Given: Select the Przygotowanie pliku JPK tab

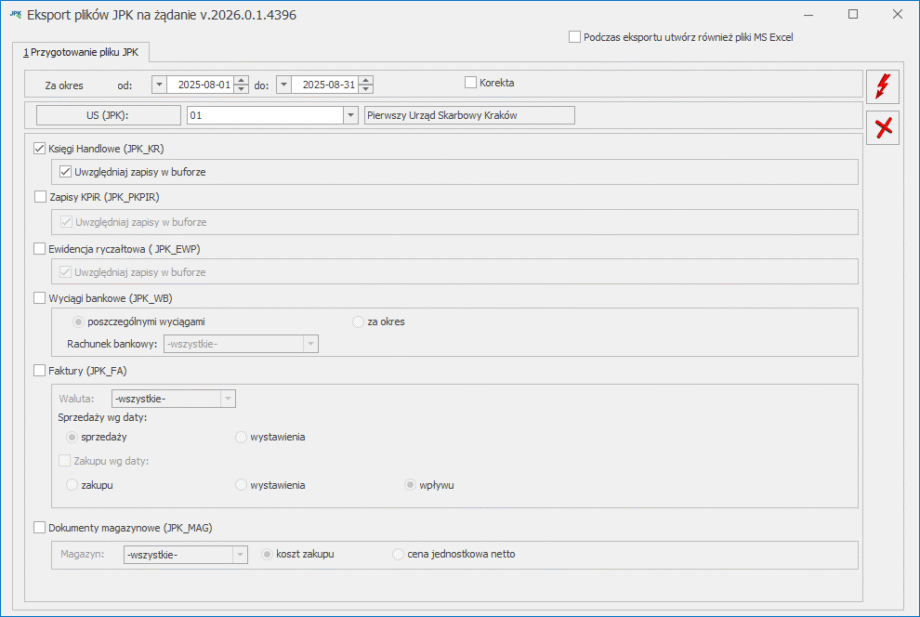Looking at the screenshot, I should pyautogui.click(x=81, y=53).
